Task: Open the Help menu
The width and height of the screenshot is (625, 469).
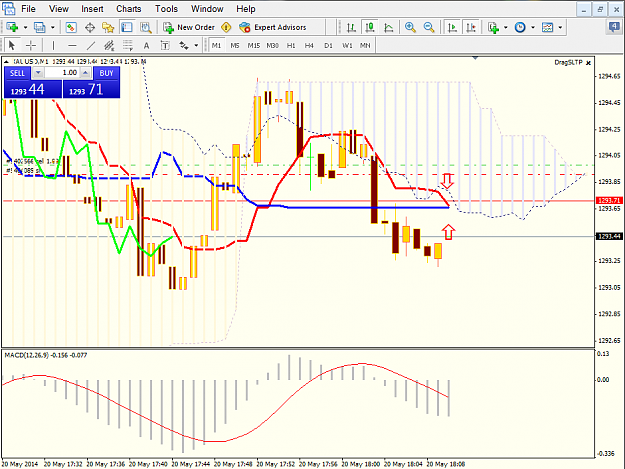Action: (246, 9)
